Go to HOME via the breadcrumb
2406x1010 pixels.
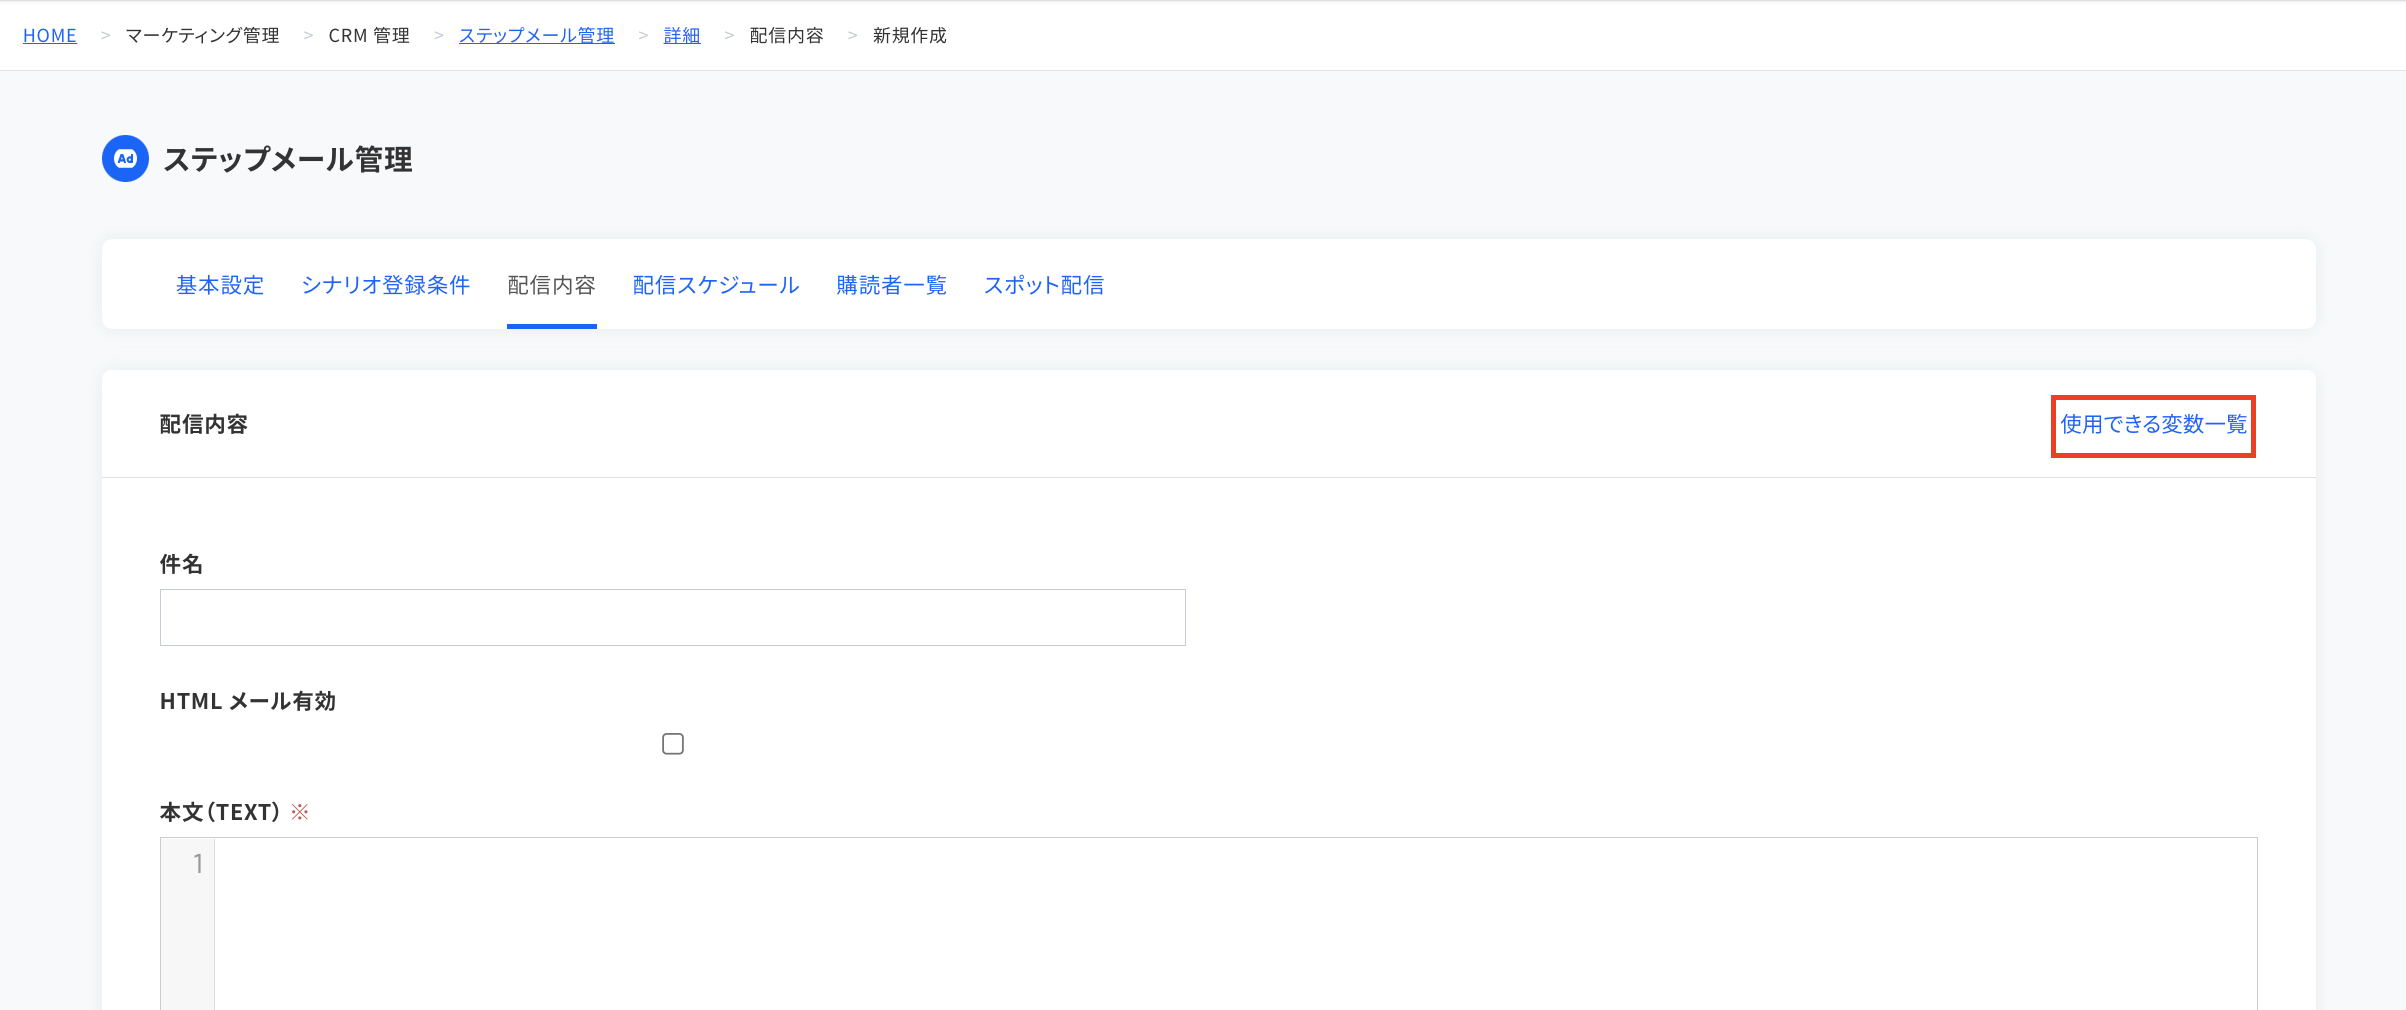(50, 36)
